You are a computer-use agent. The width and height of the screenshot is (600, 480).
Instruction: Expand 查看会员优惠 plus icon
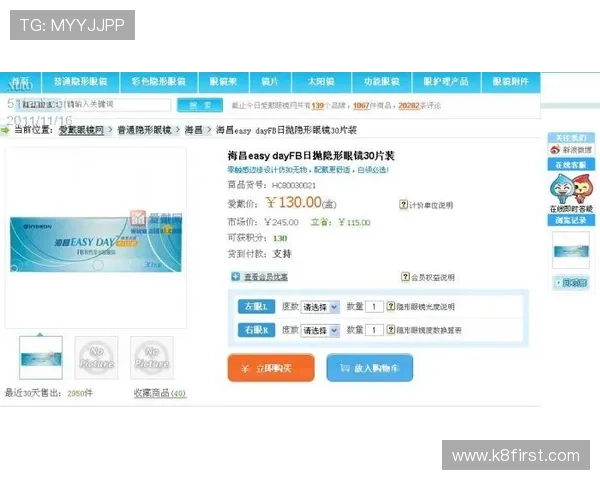pos(236,276)
